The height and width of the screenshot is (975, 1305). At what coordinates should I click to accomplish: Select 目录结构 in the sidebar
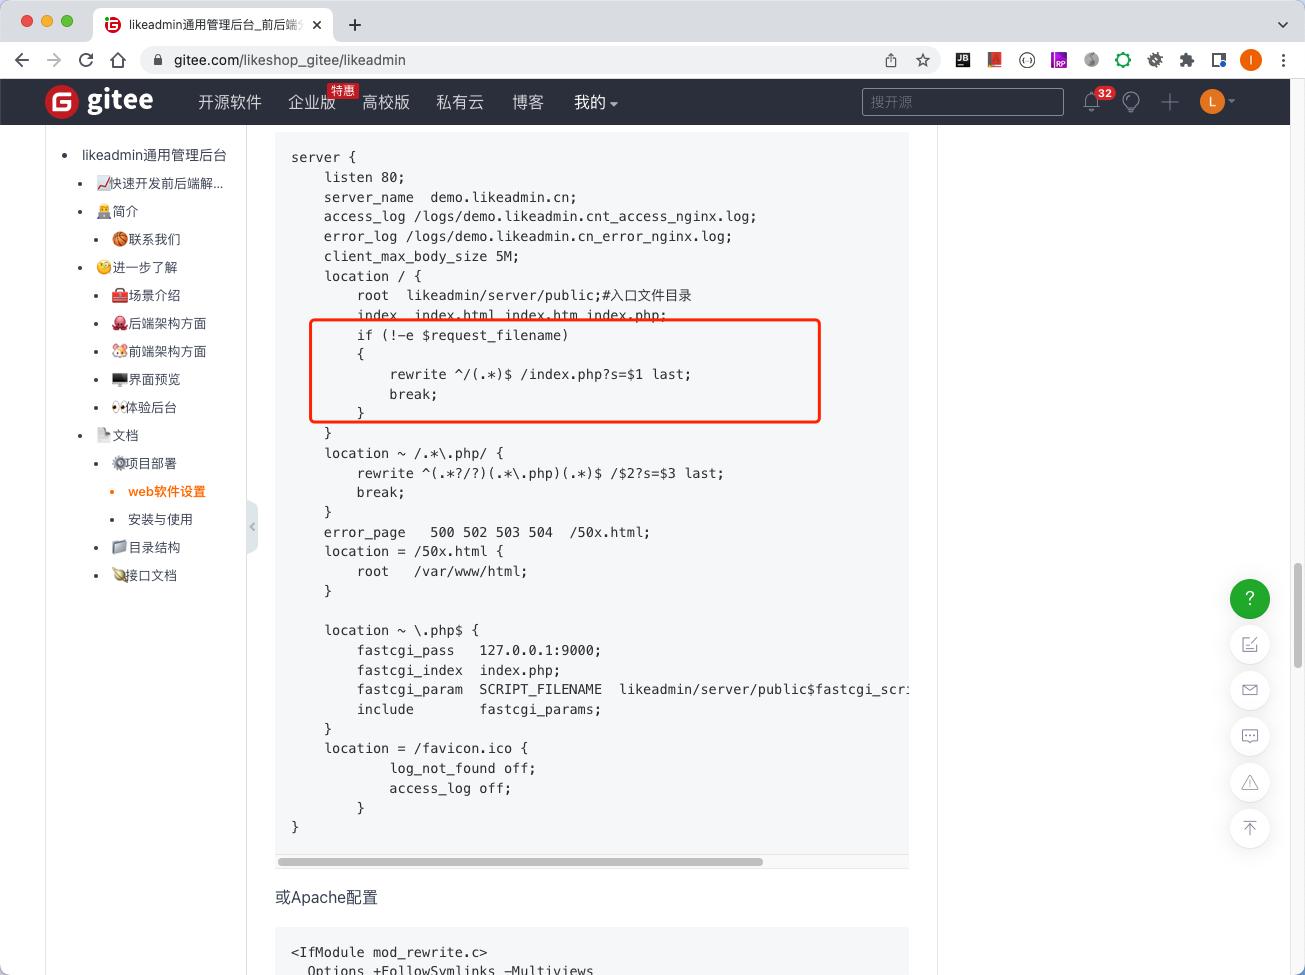point(154,547)
